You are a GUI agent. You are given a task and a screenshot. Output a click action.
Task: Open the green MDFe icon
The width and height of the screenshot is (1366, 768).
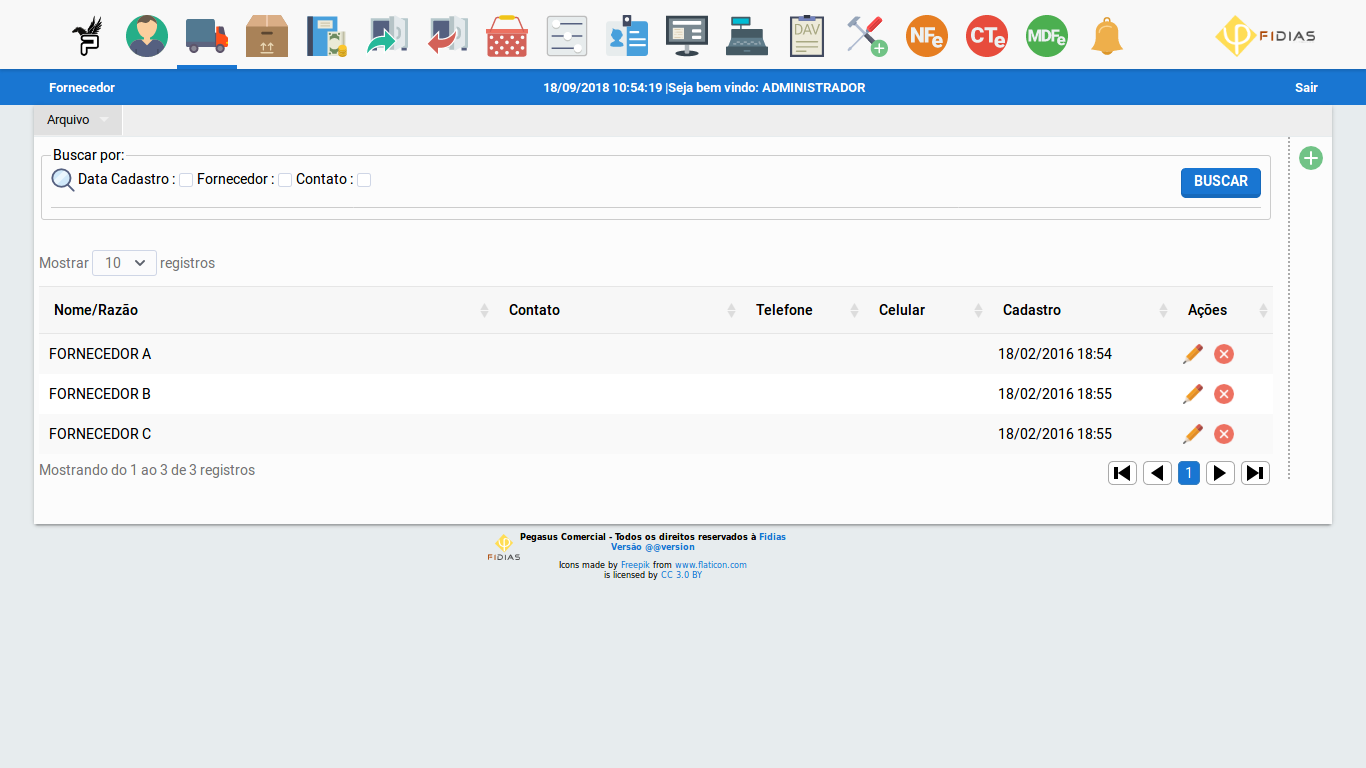pos(1046,36)
